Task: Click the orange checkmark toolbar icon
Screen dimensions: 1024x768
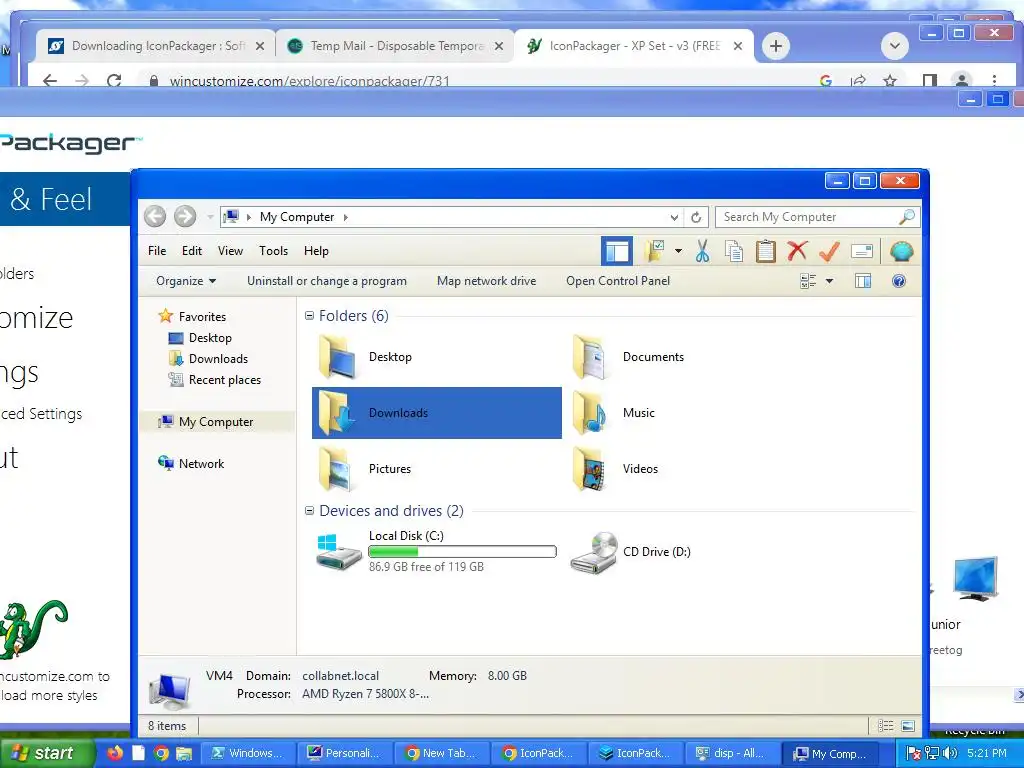Action: 829,251
